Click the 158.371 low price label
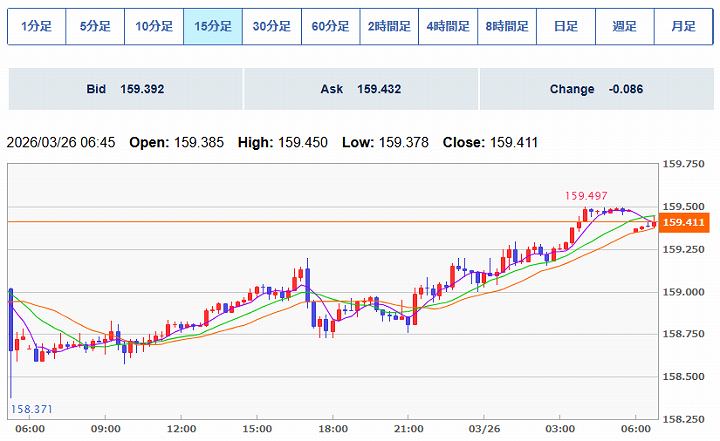Viewport: 720px width, 441px height. pos(33,409)
